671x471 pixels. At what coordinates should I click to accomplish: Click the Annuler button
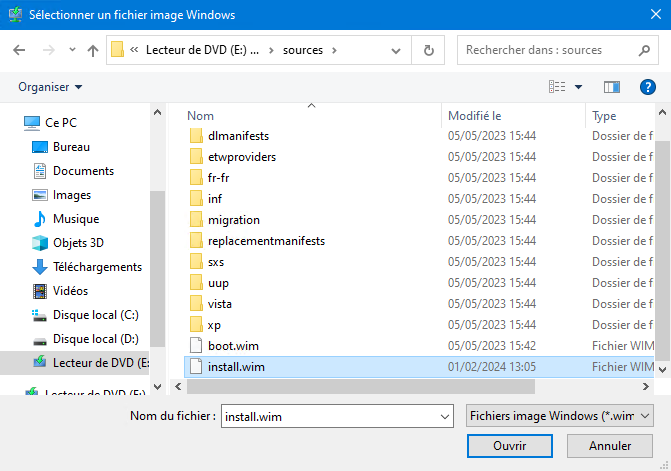(x=610, y=446)
